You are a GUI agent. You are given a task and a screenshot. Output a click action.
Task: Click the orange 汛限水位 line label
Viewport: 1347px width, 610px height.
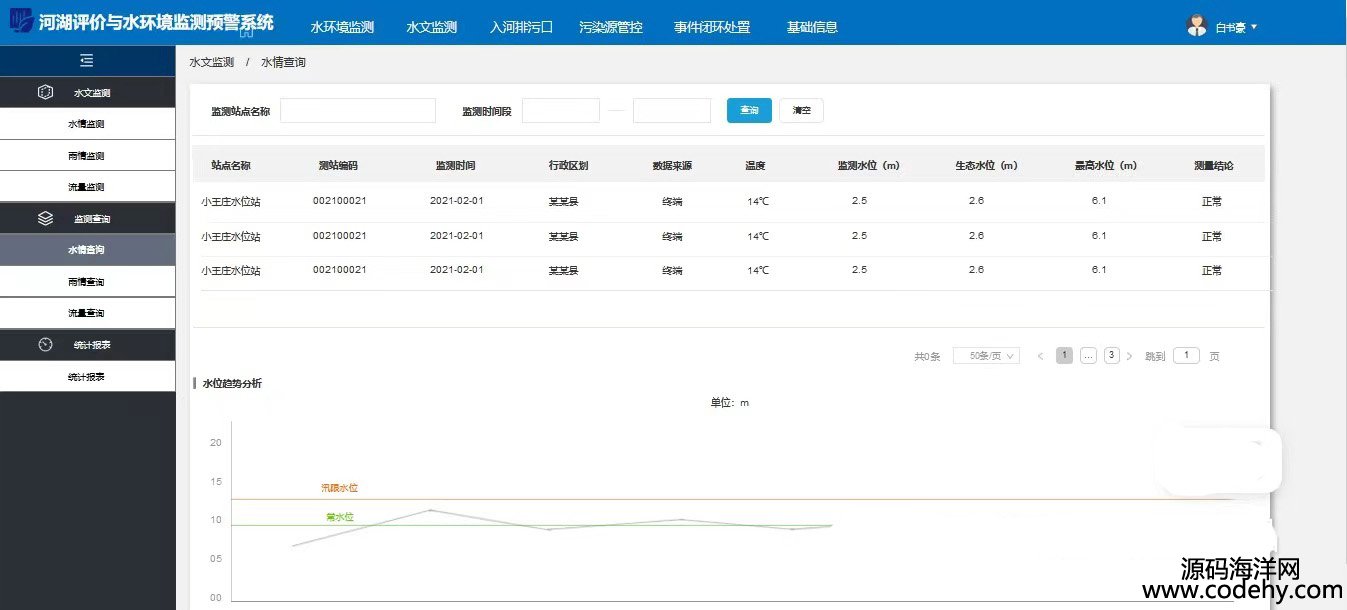[339, 488]
